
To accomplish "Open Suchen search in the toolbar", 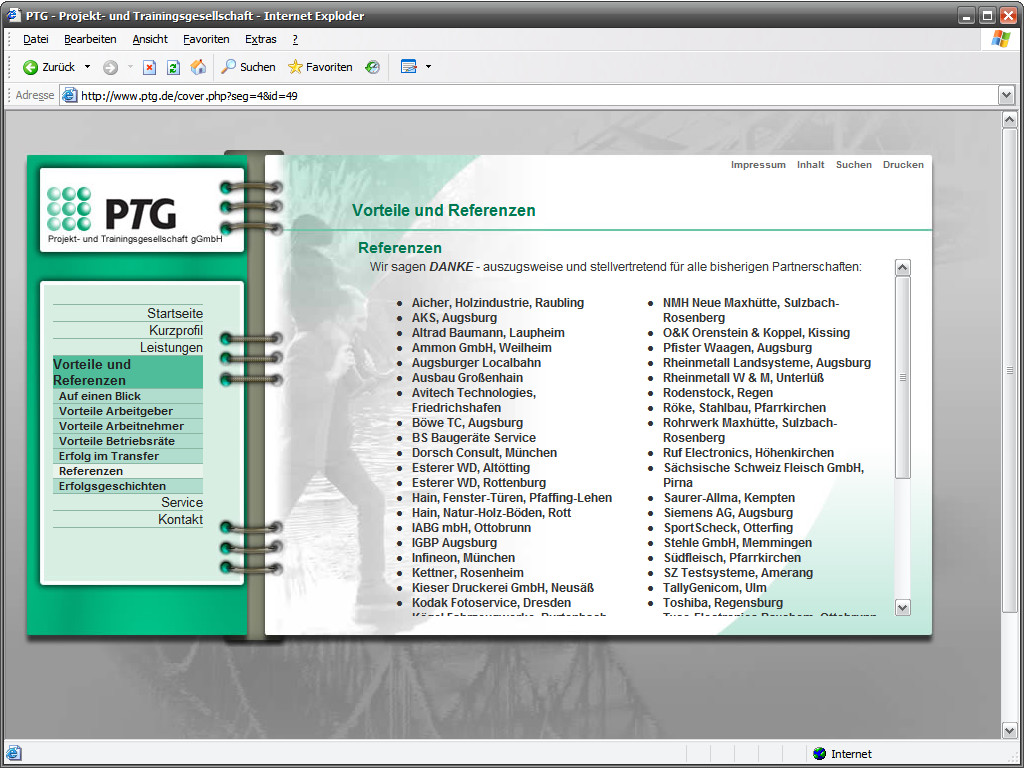I will coord(248,67).
